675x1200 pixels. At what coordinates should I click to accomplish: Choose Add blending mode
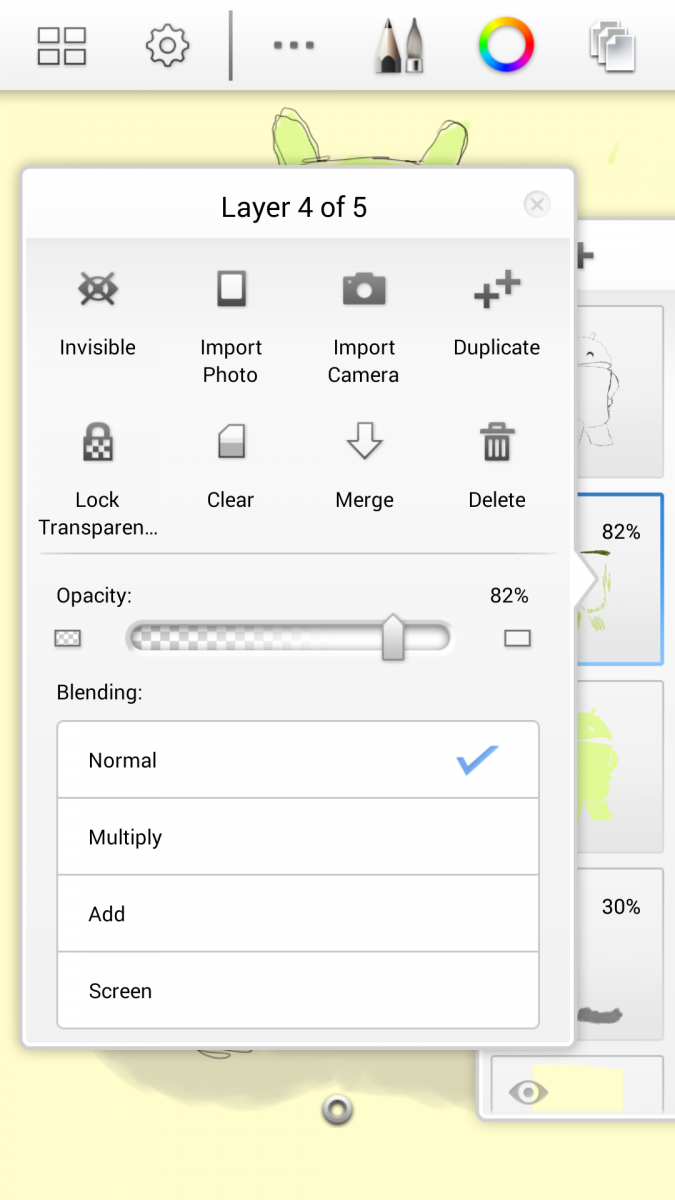pyautogui.click(x=298, y=914)
